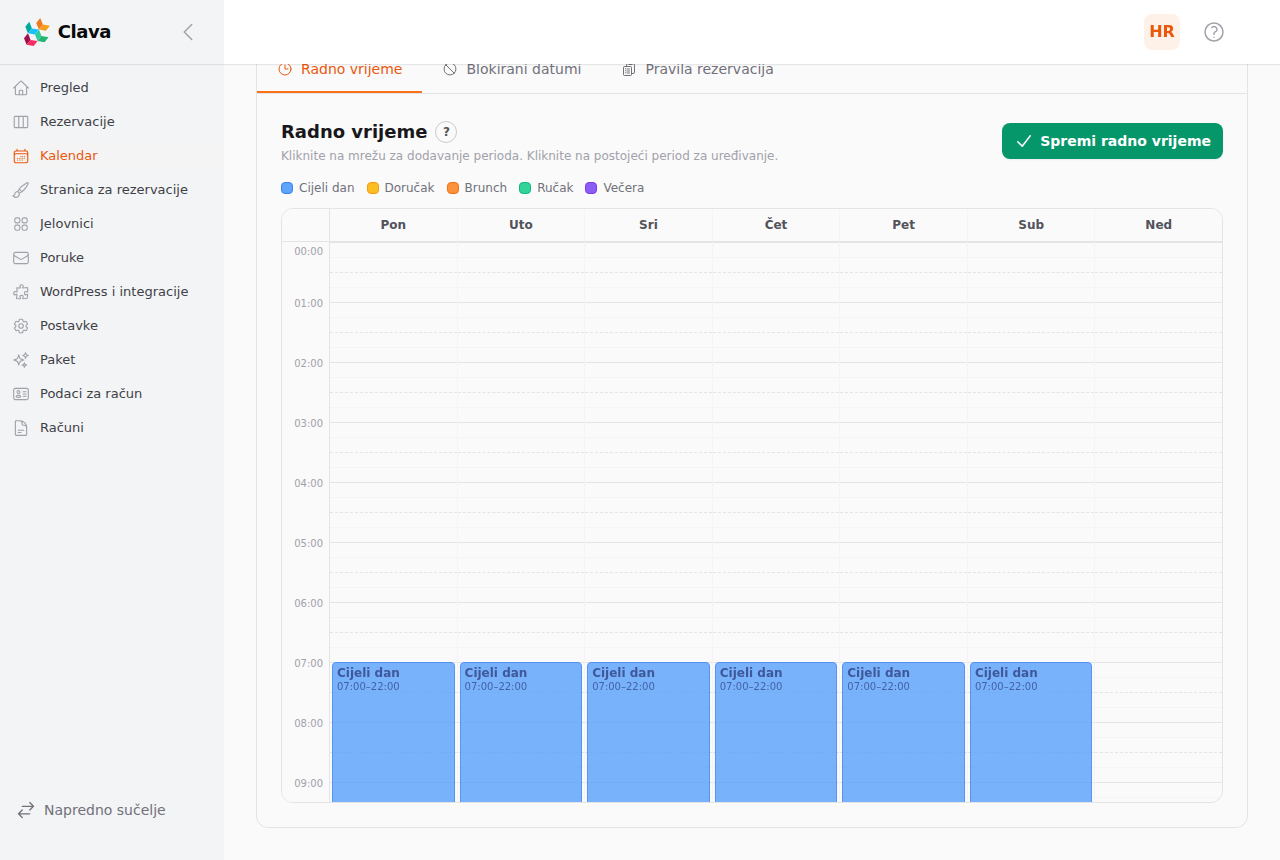Open the help question mark in header
This screenshot has width=1280, height=860.
click(x=1214, y=32)
